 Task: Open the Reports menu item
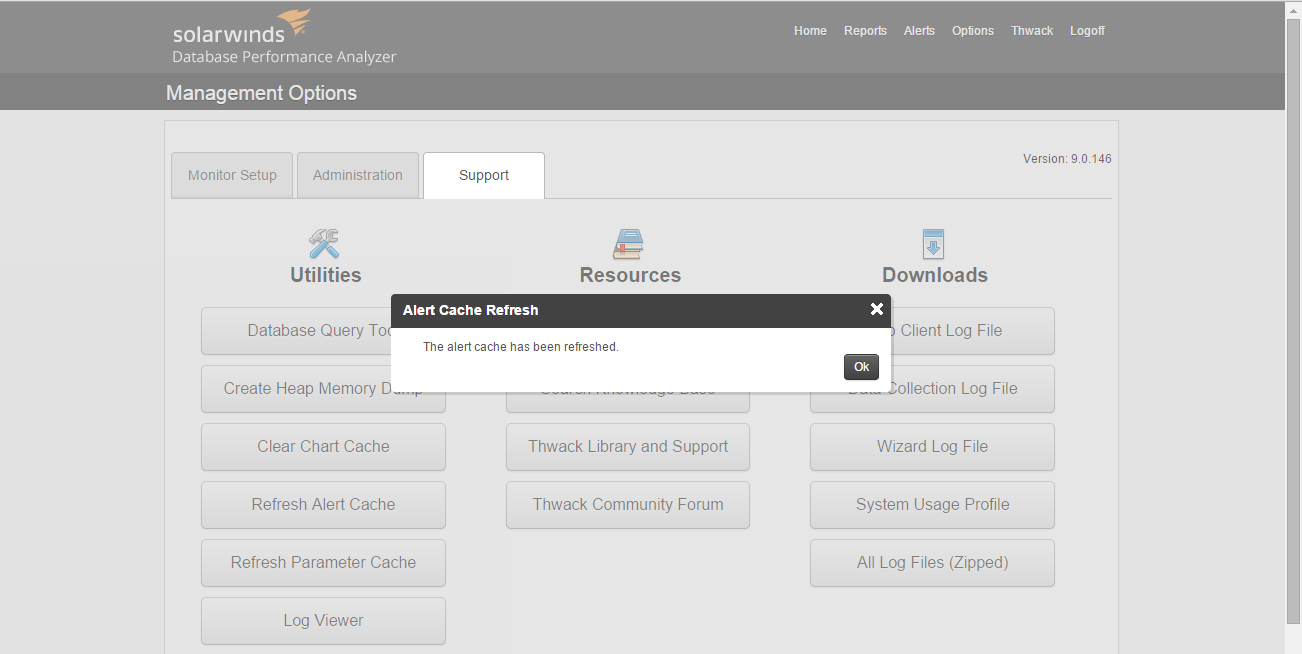pos(865,31)
